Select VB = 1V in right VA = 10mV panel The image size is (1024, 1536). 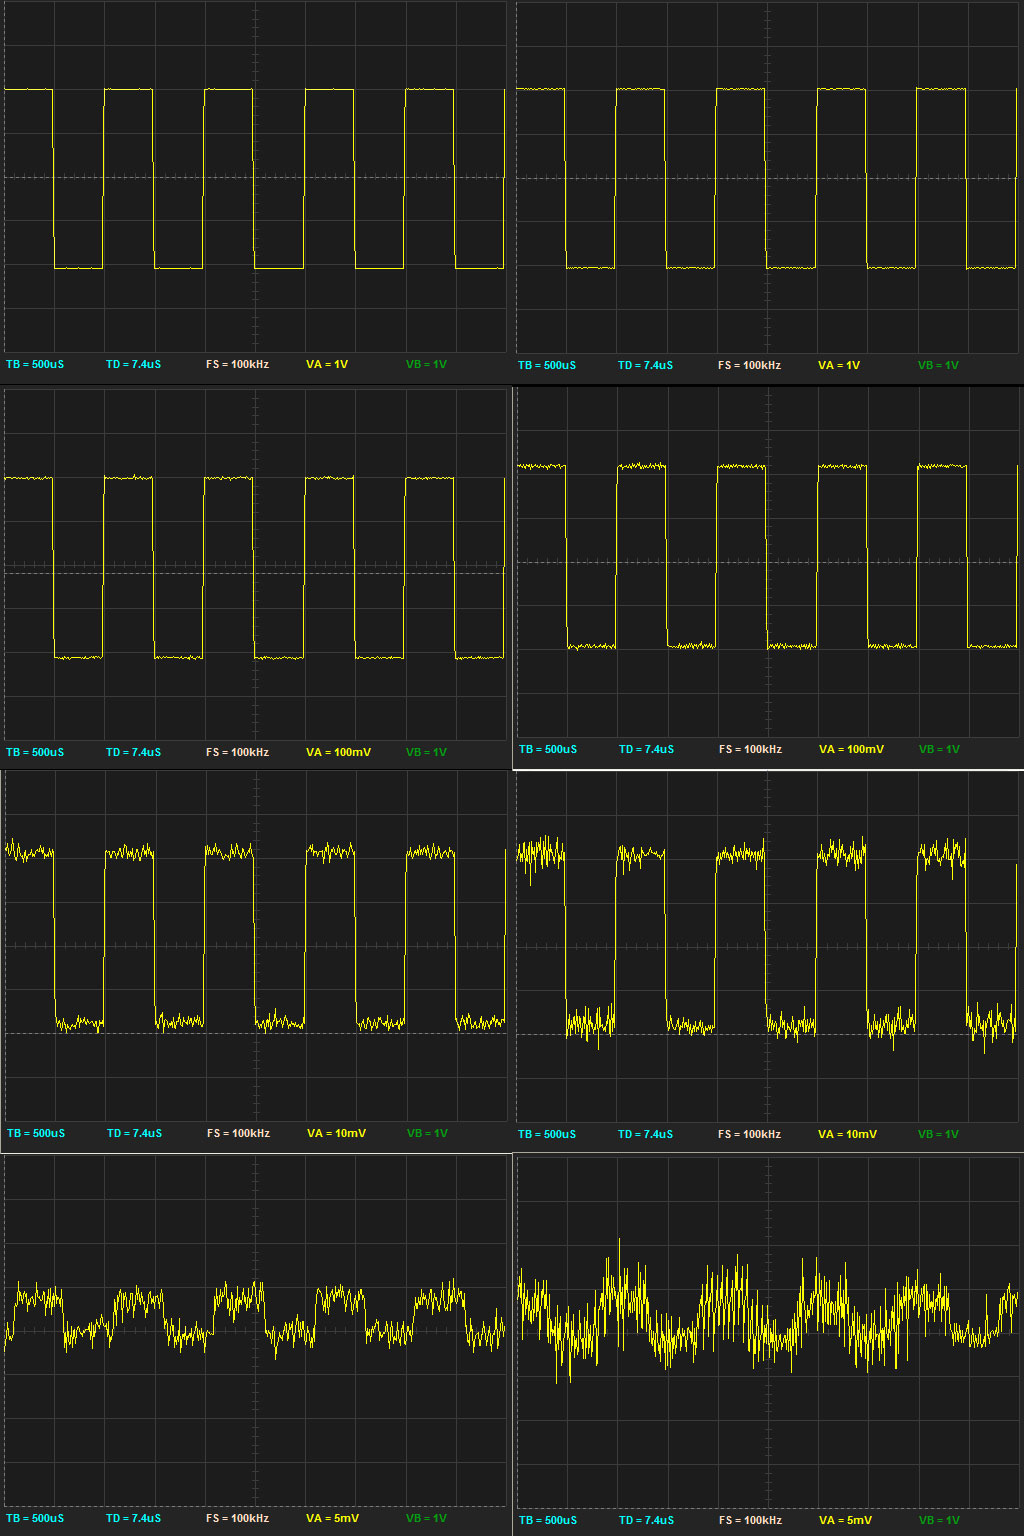click(938, 1134)
